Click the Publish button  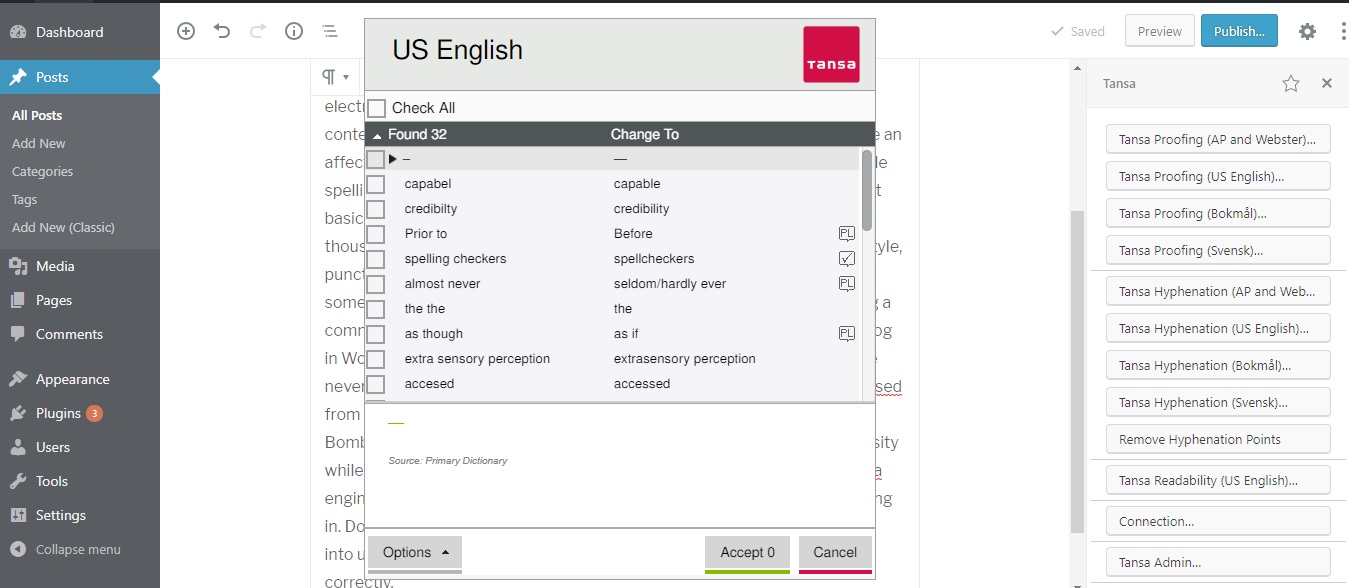1239,31
